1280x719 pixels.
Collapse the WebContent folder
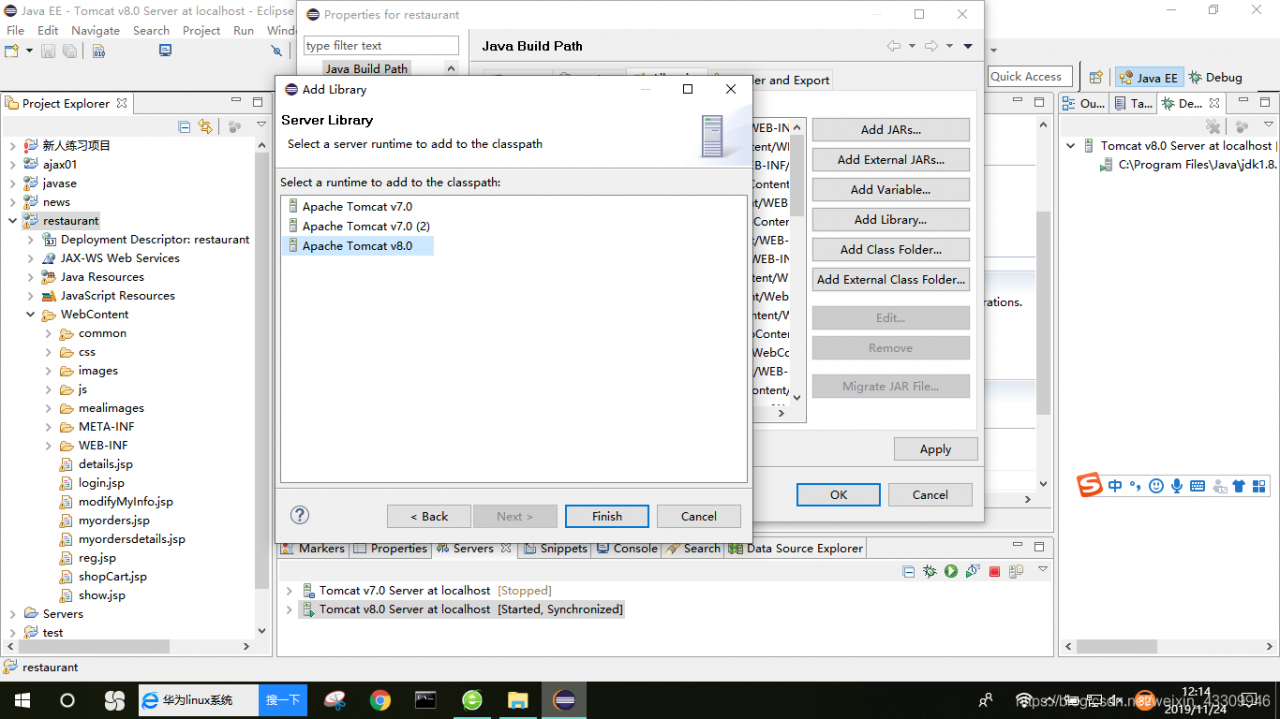tap(31, 314)
